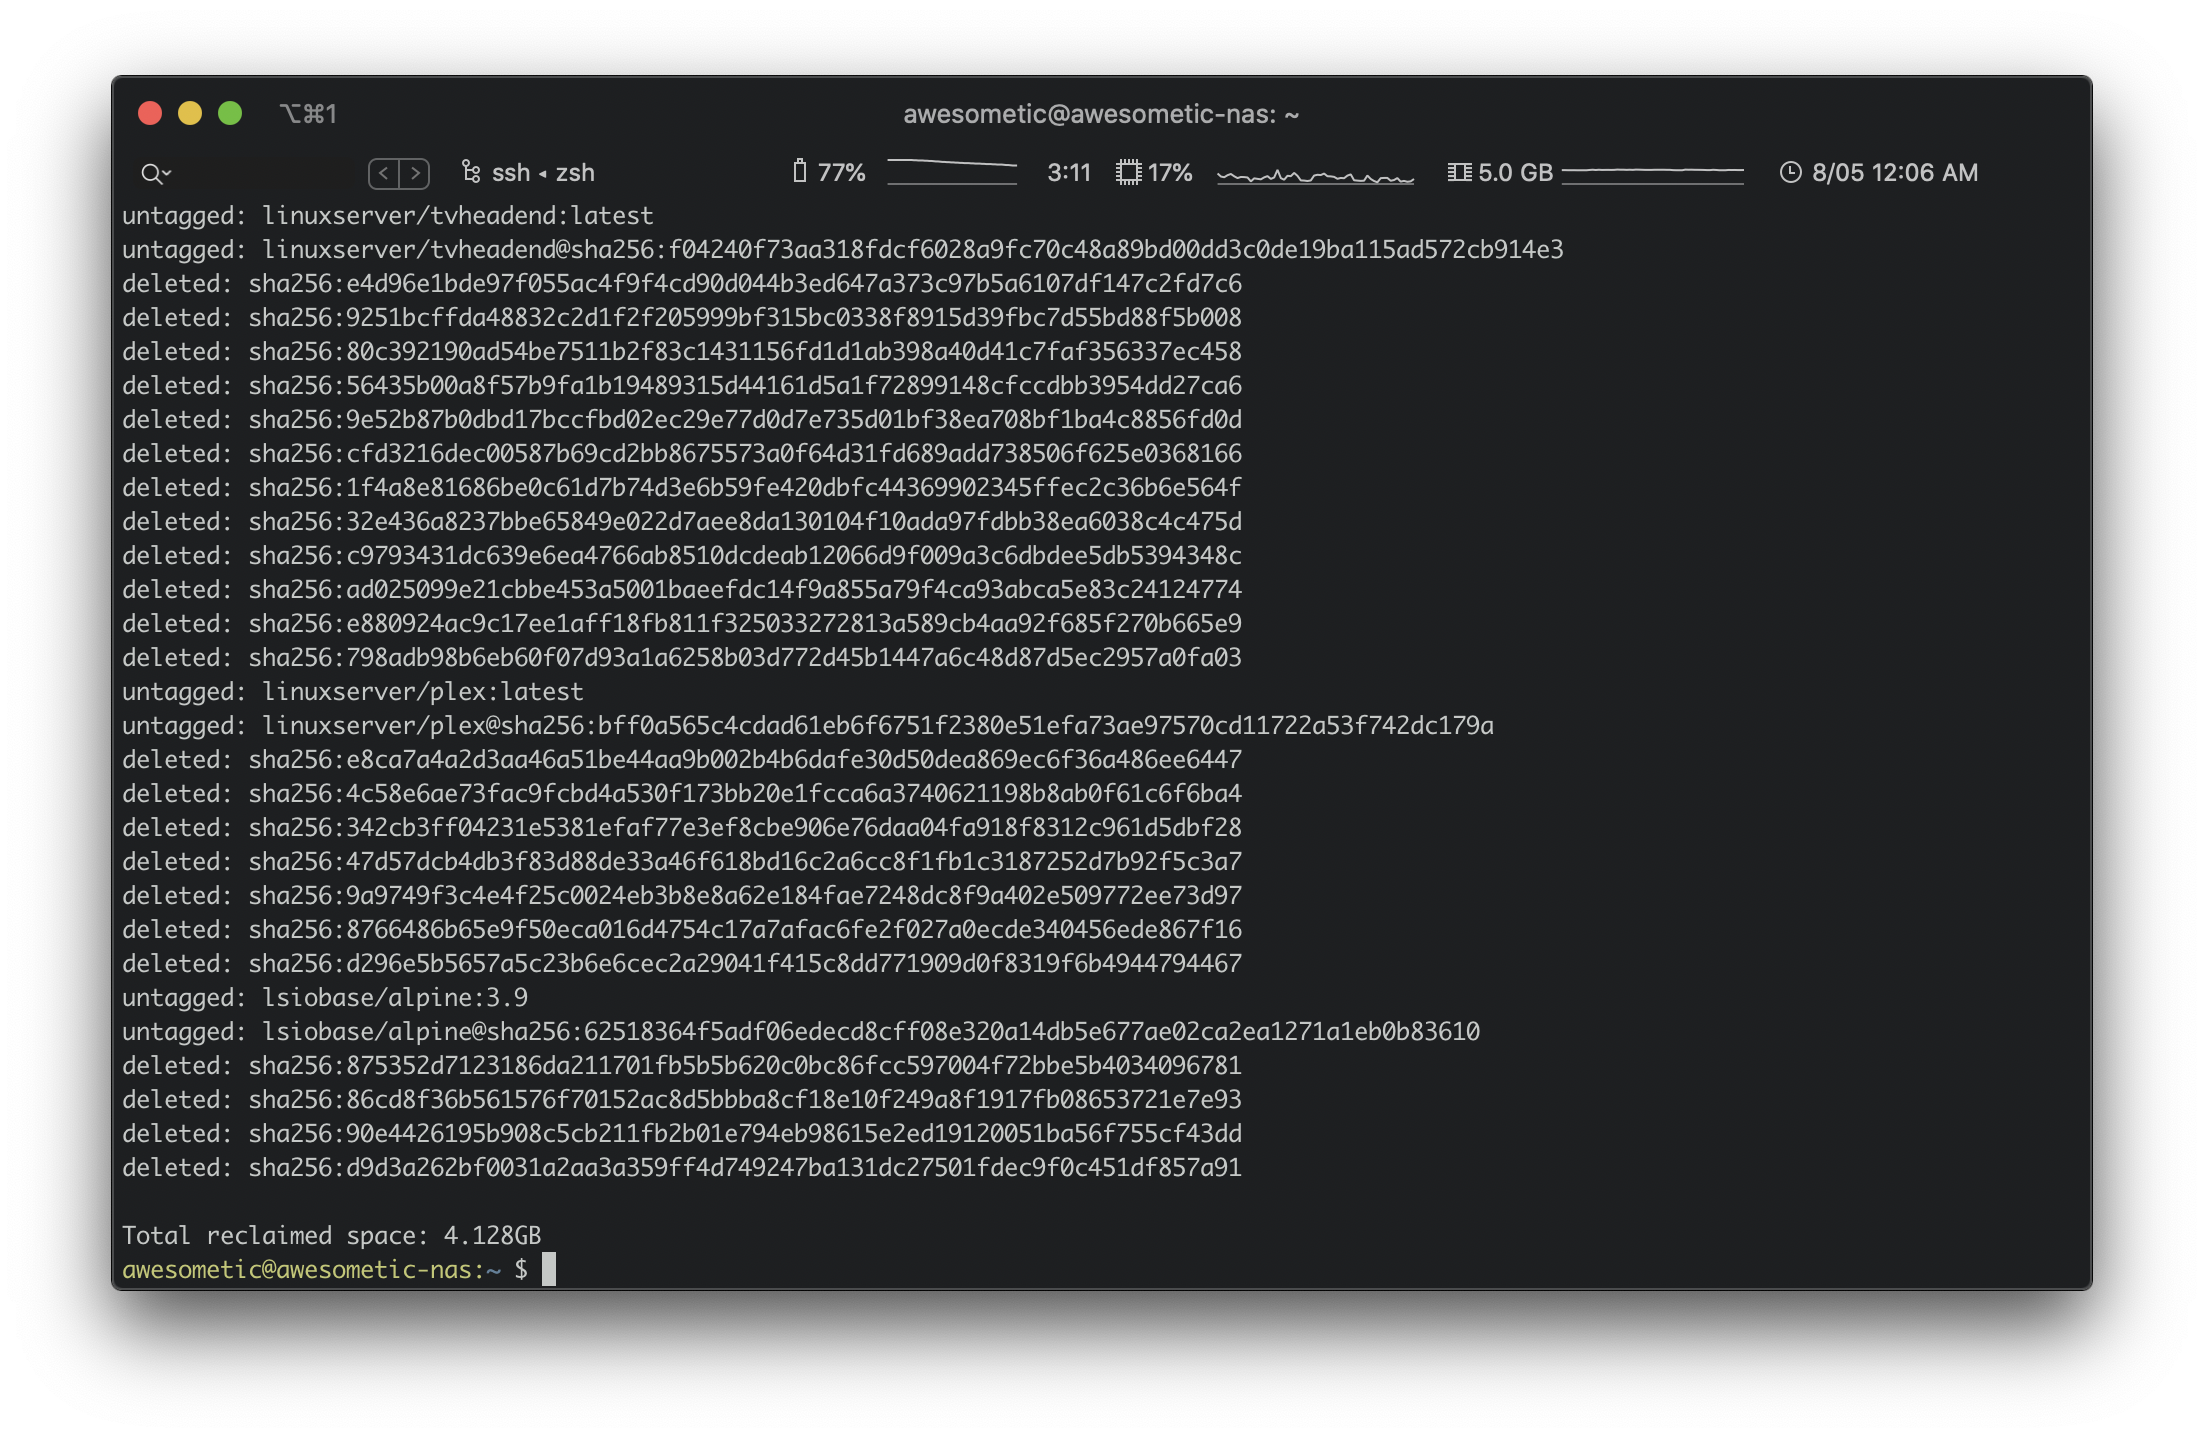Image resolution: width=2204 pixels, height=1438 pixels.
Task: Click the Total reclaimed space line
Action: coord(331,1235)
